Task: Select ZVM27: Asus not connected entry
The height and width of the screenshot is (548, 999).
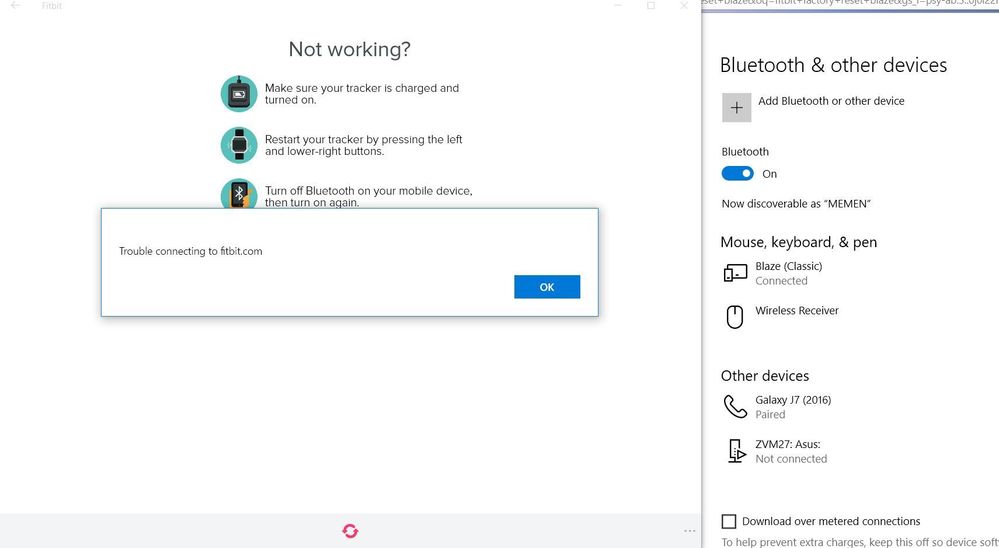Action: (x=790, y=451)
